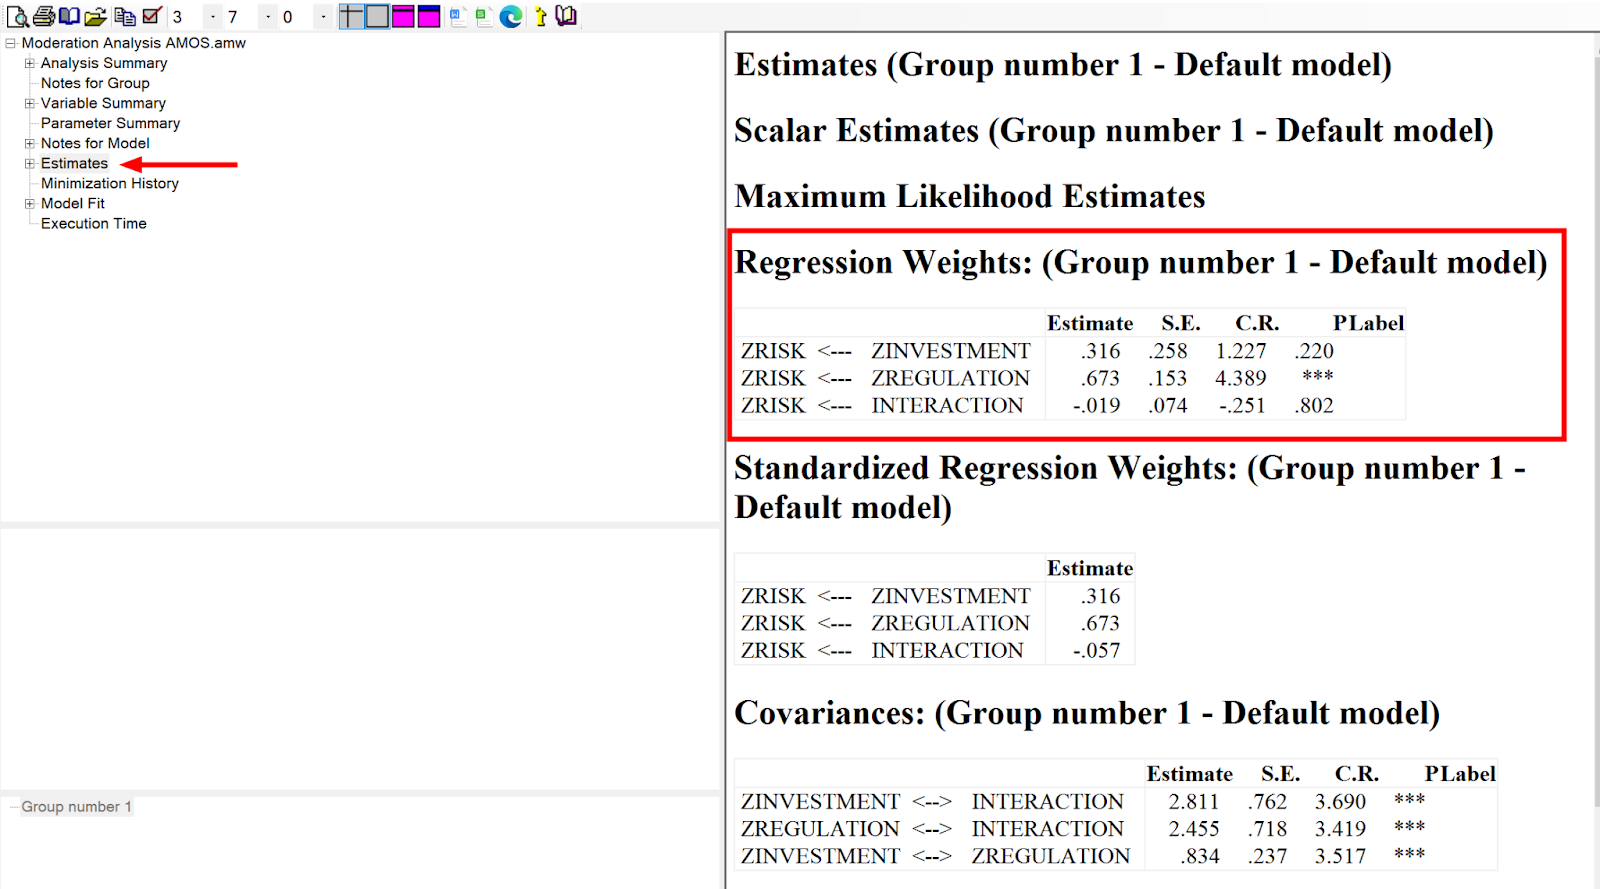The image size is (1600, 889).
Task: Click the Microsoft Edge browser icon
Action: coord(511,16)
